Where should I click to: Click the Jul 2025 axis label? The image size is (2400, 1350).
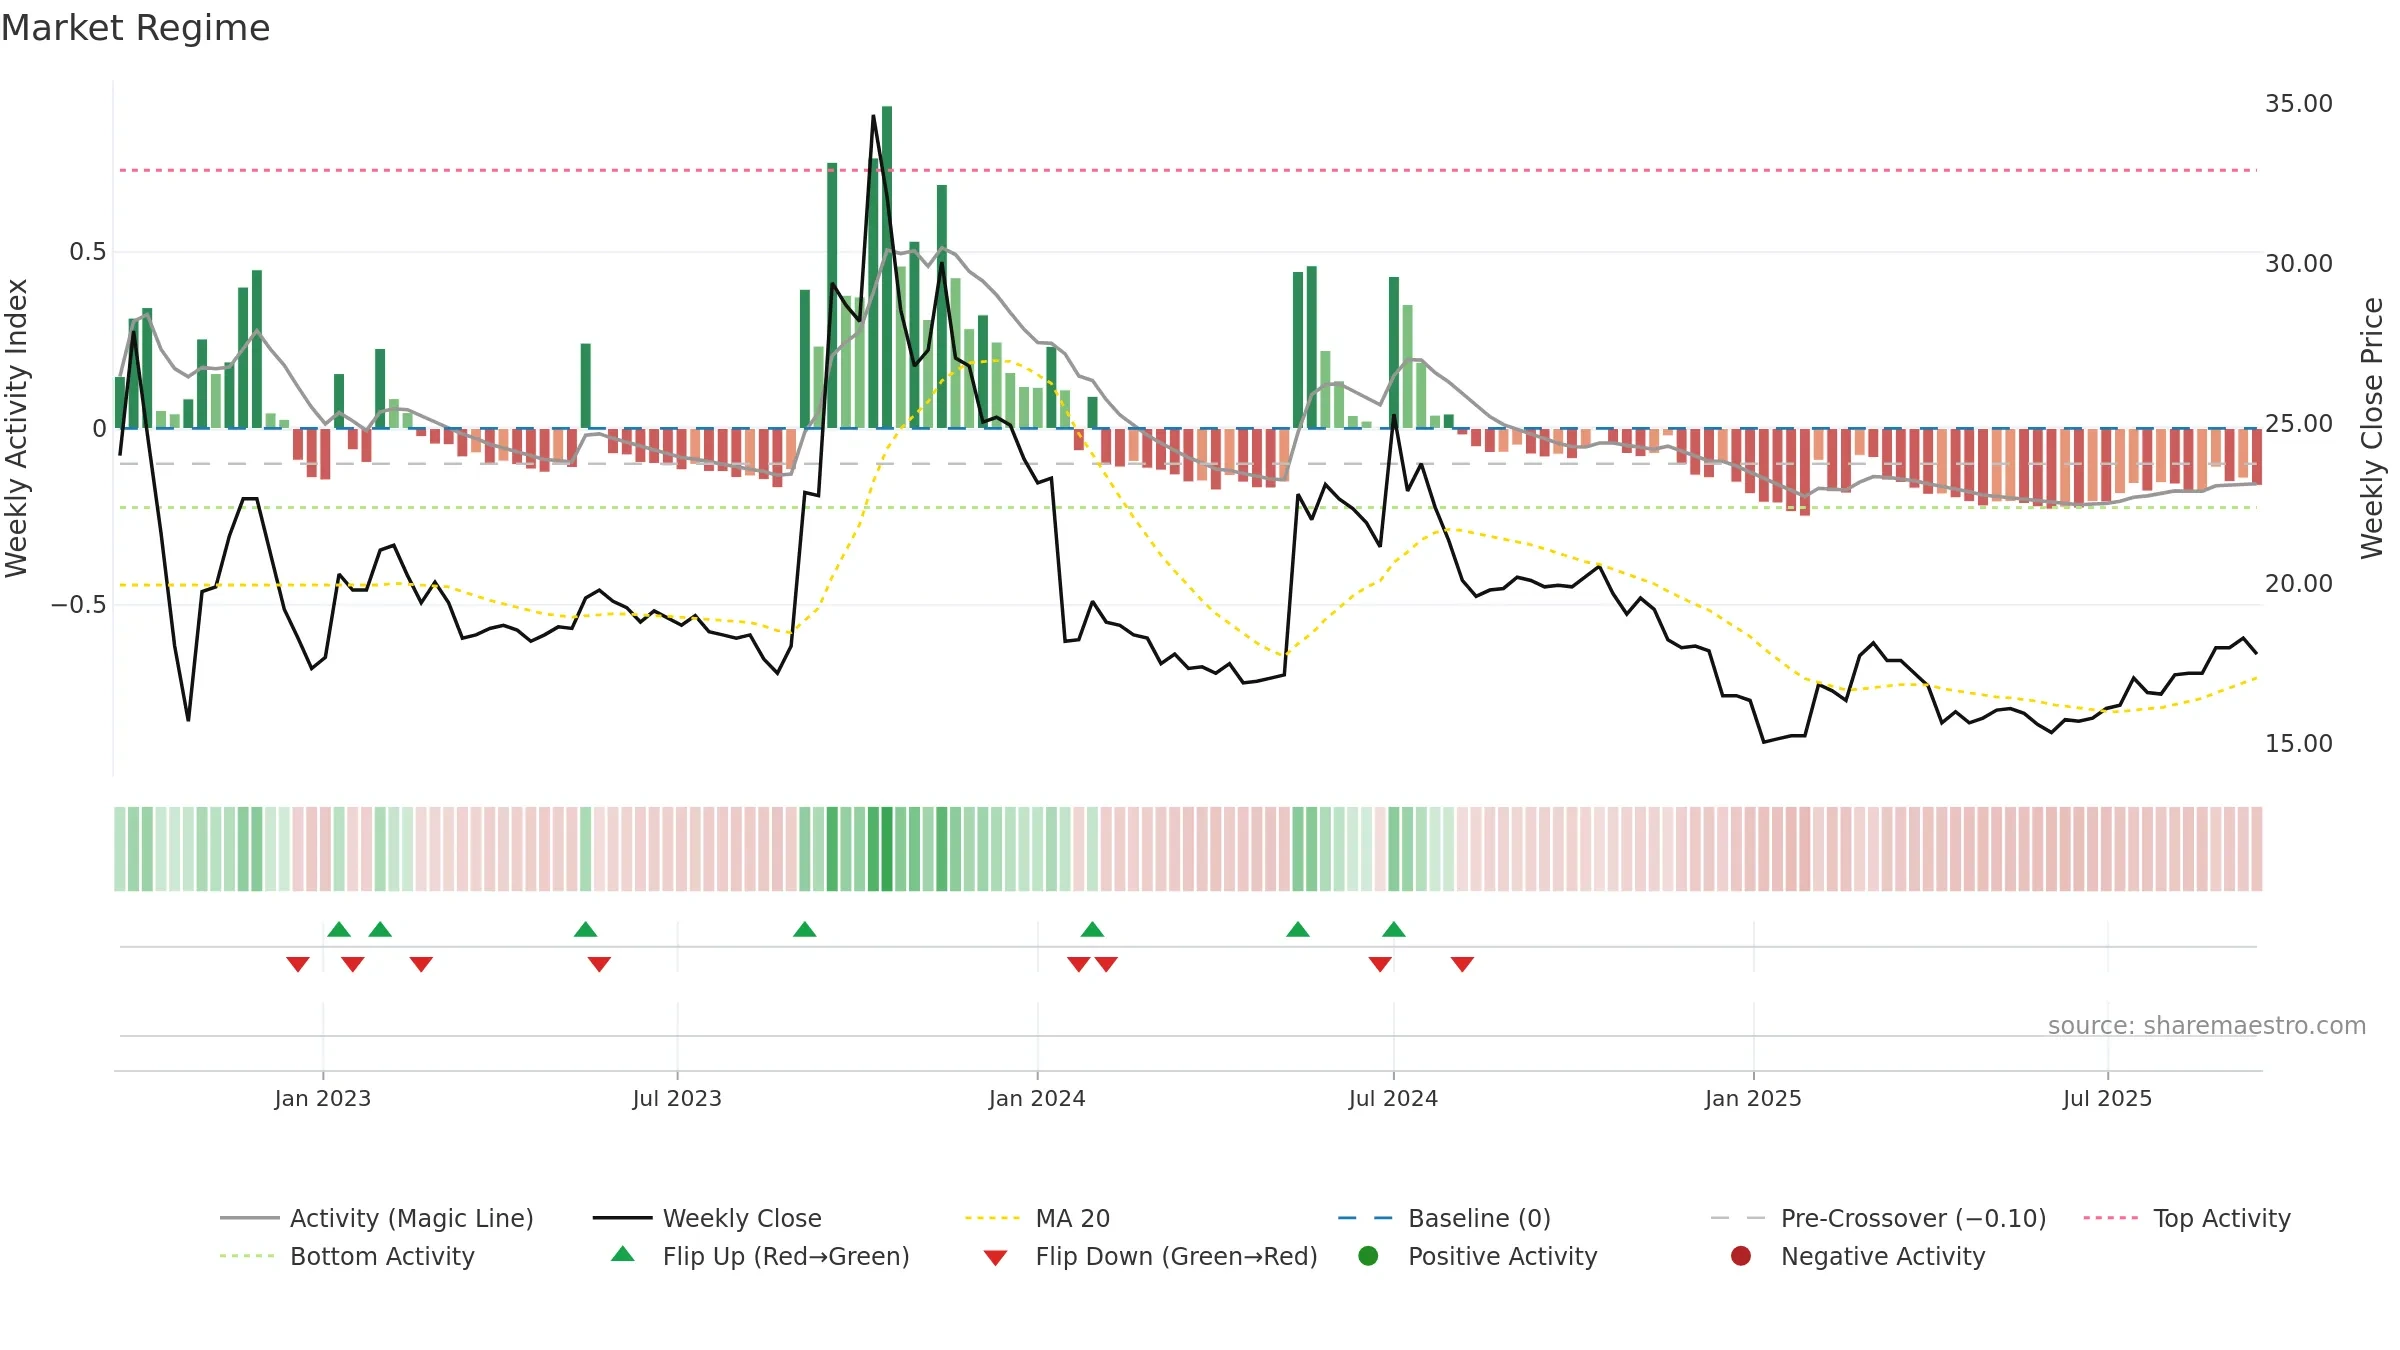[x=2107, y=1098]
